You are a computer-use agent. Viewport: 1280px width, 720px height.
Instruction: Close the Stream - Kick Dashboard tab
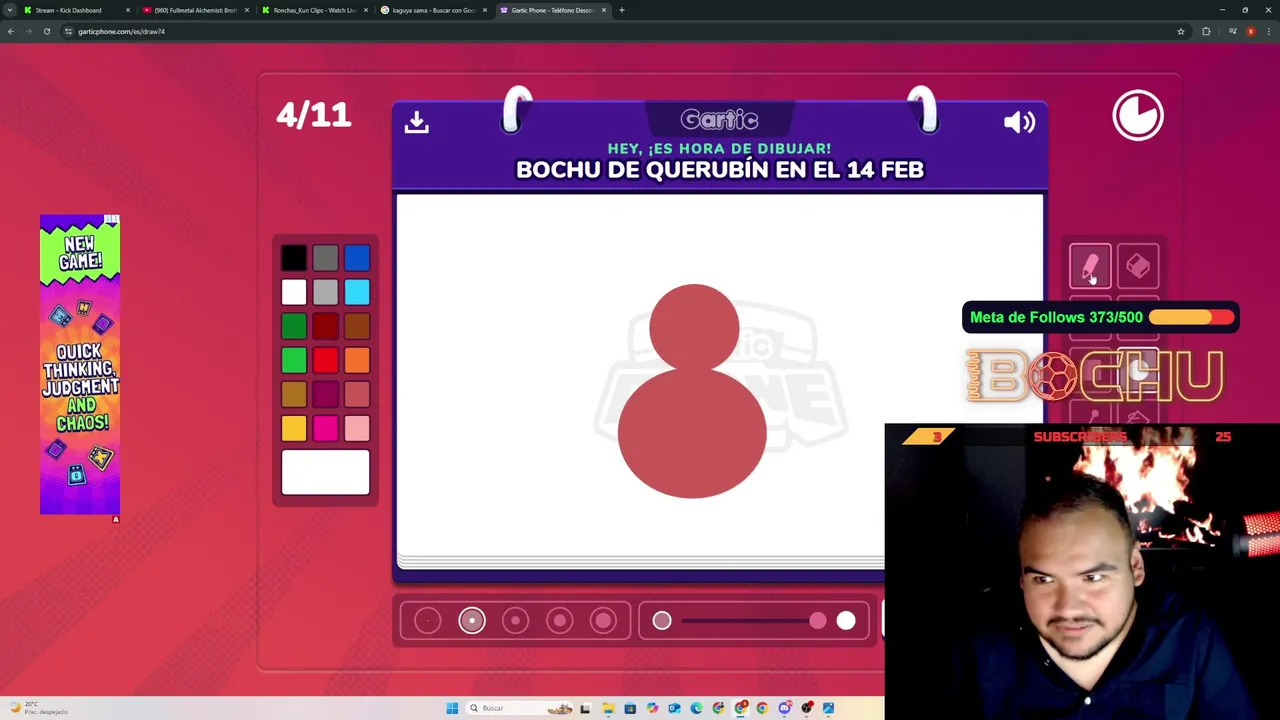pos(128,10)
